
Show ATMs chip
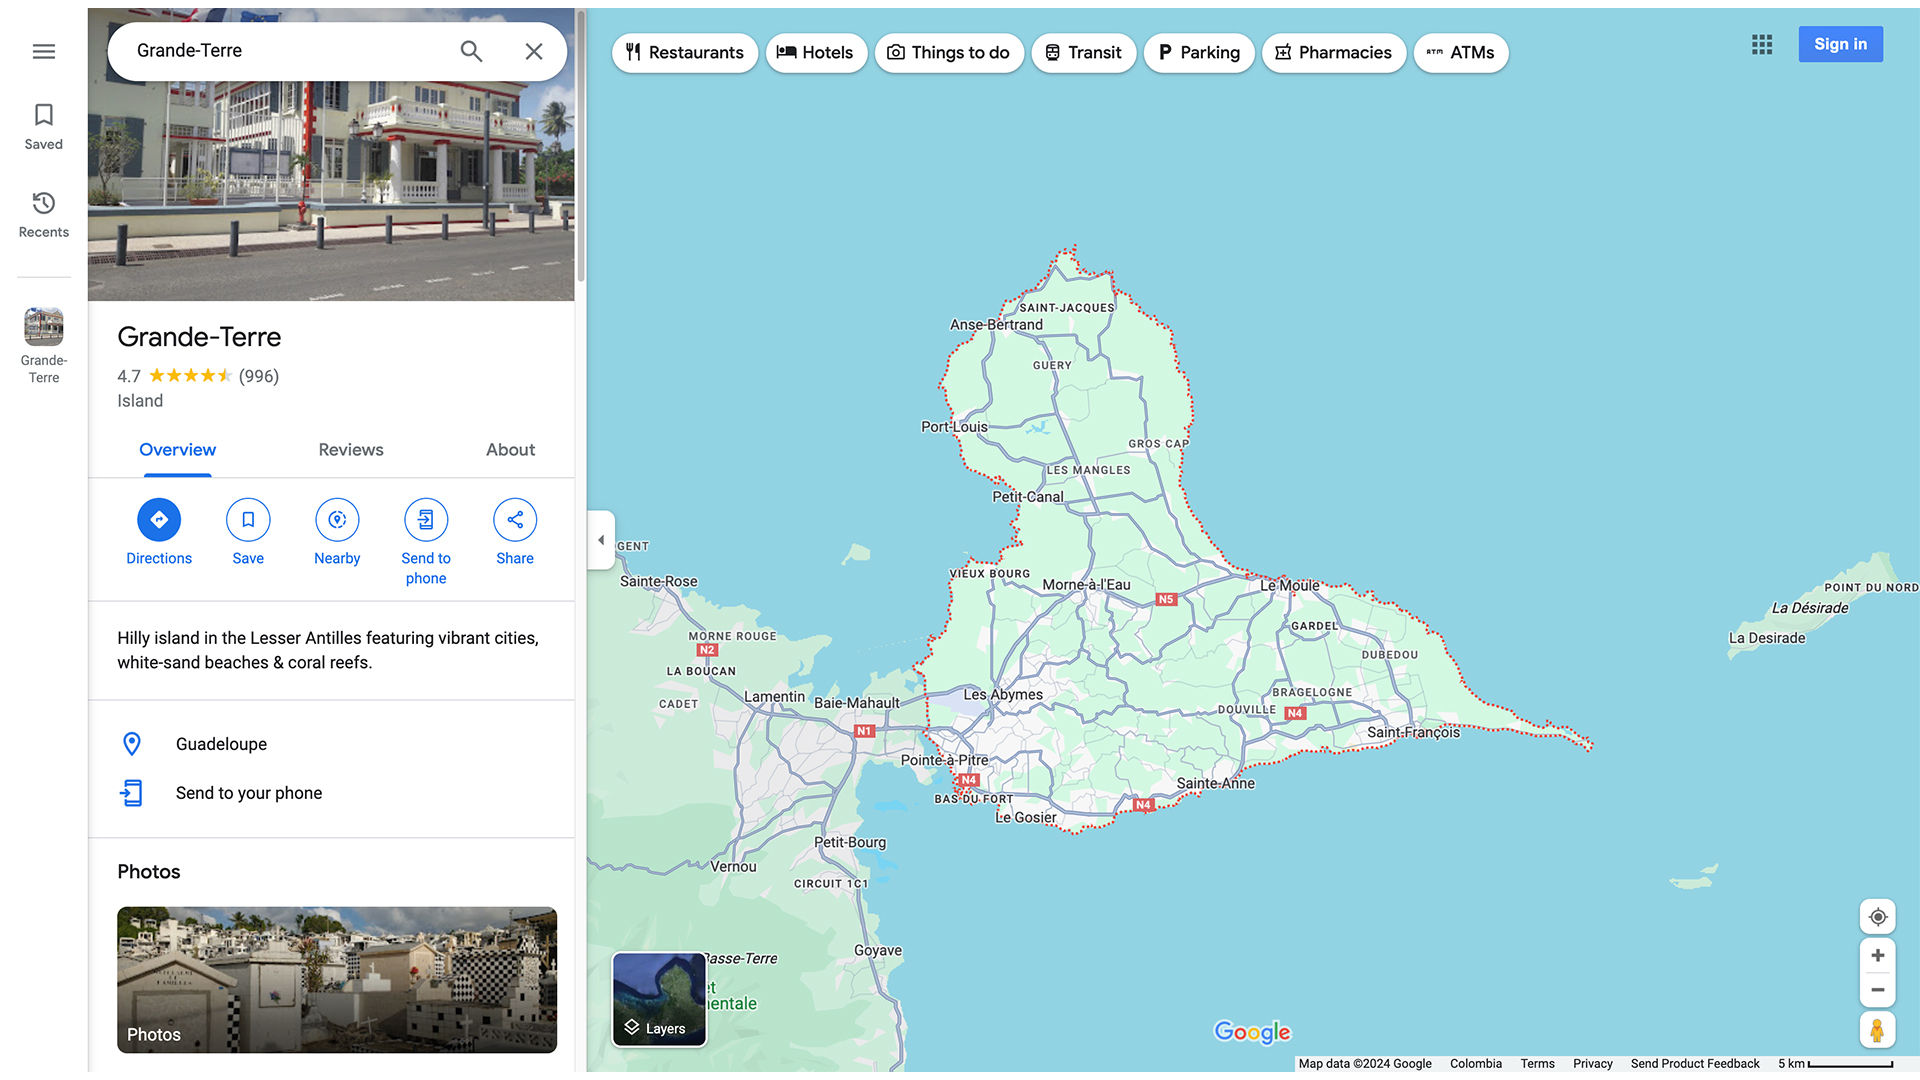pyautogui.click(x=1461, y=52)
